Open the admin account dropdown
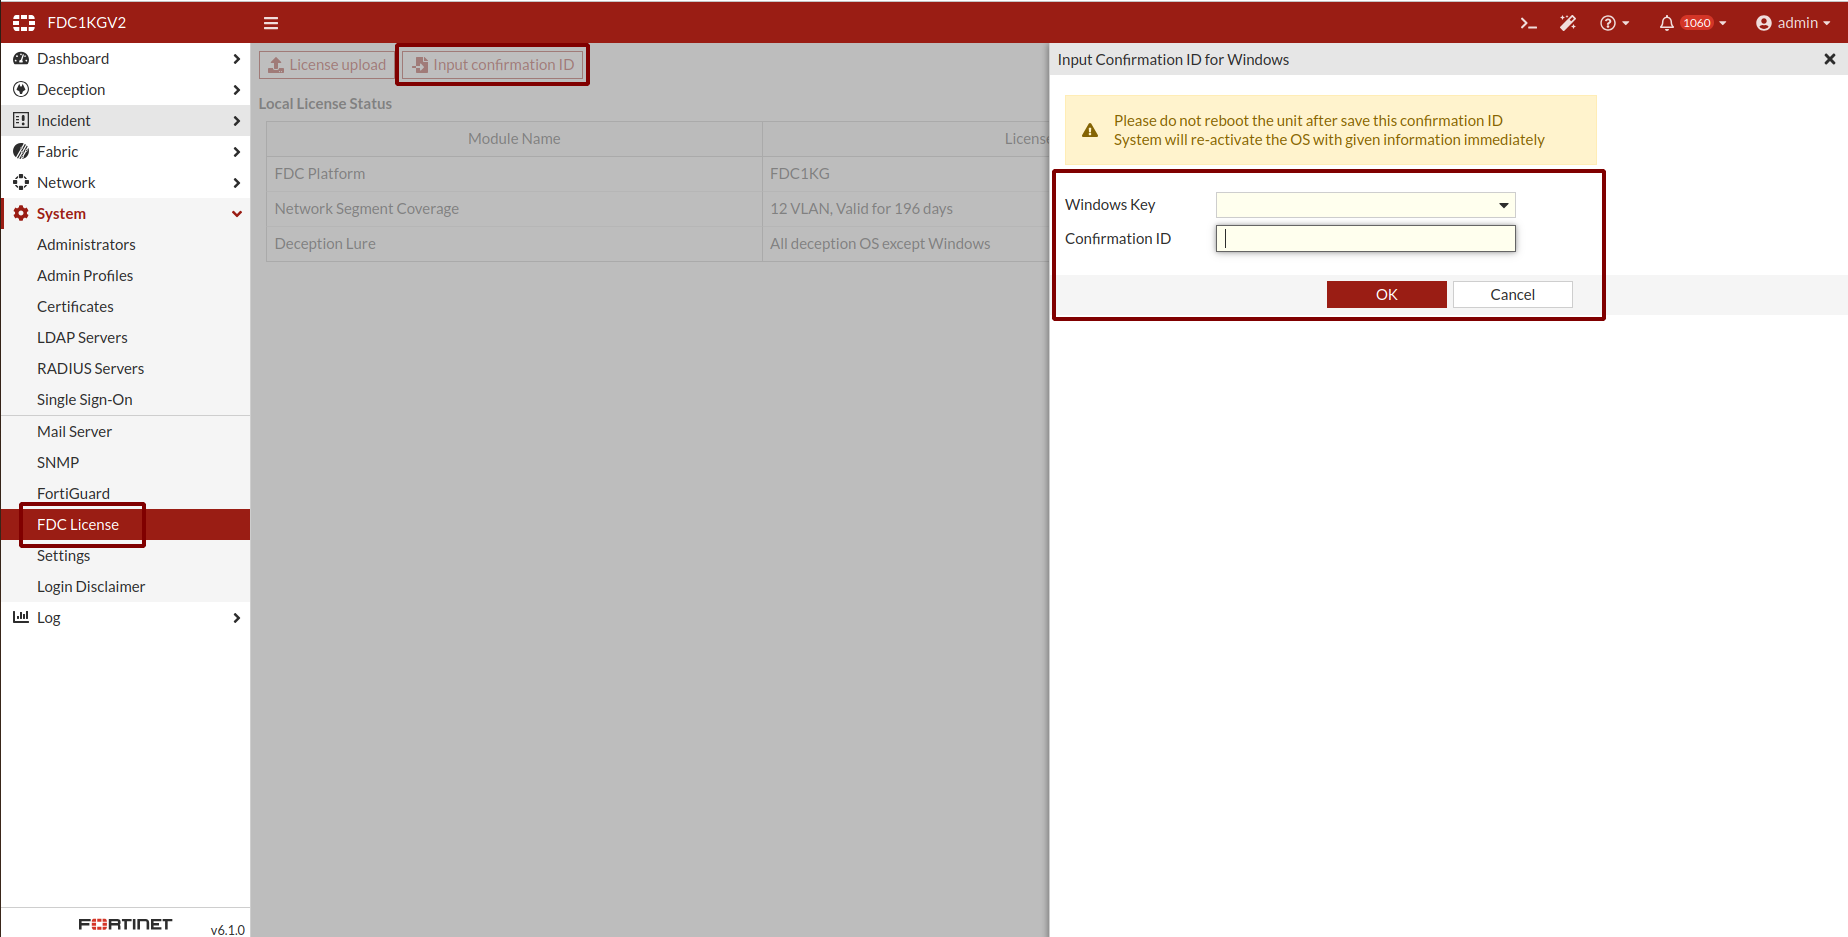The height and width of the screenshot is (937, 1848). tap(1793, 23)
